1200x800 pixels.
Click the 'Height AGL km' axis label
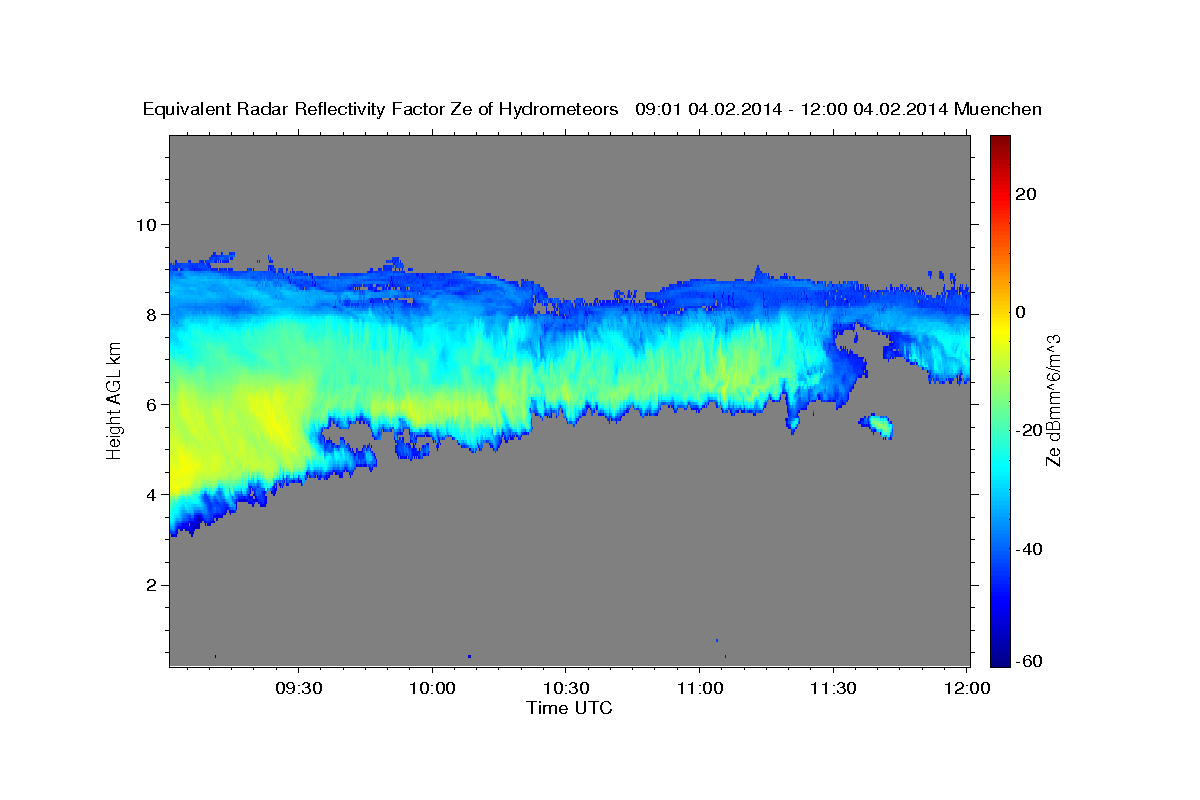(x=115, y=401)
